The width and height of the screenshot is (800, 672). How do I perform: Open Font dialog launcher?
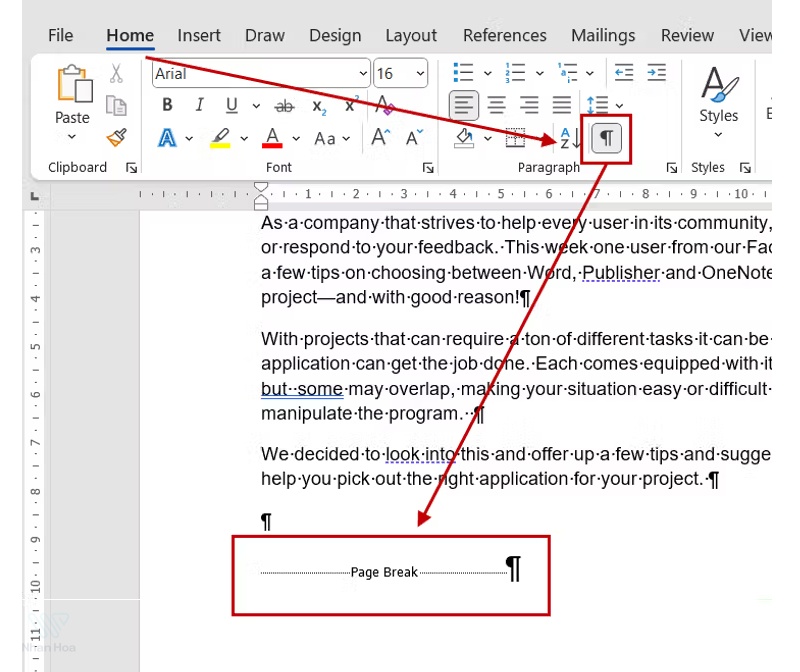point(428,168)
